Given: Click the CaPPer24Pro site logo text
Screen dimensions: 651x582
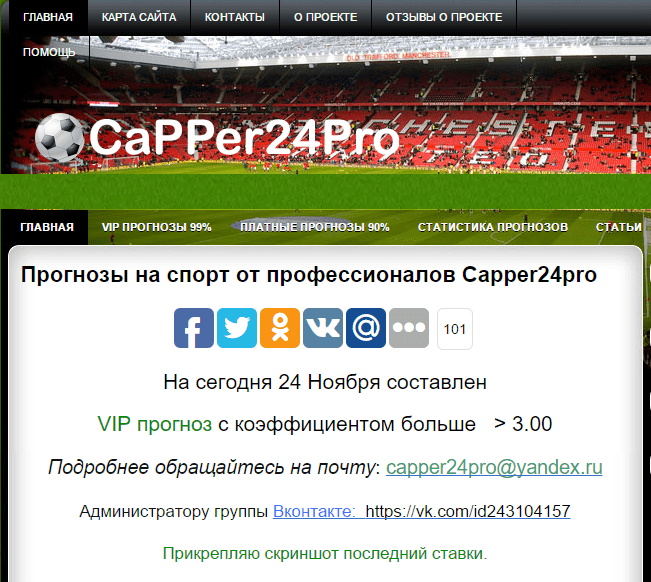Looking at the screenshot, I should tap(244, 137).
